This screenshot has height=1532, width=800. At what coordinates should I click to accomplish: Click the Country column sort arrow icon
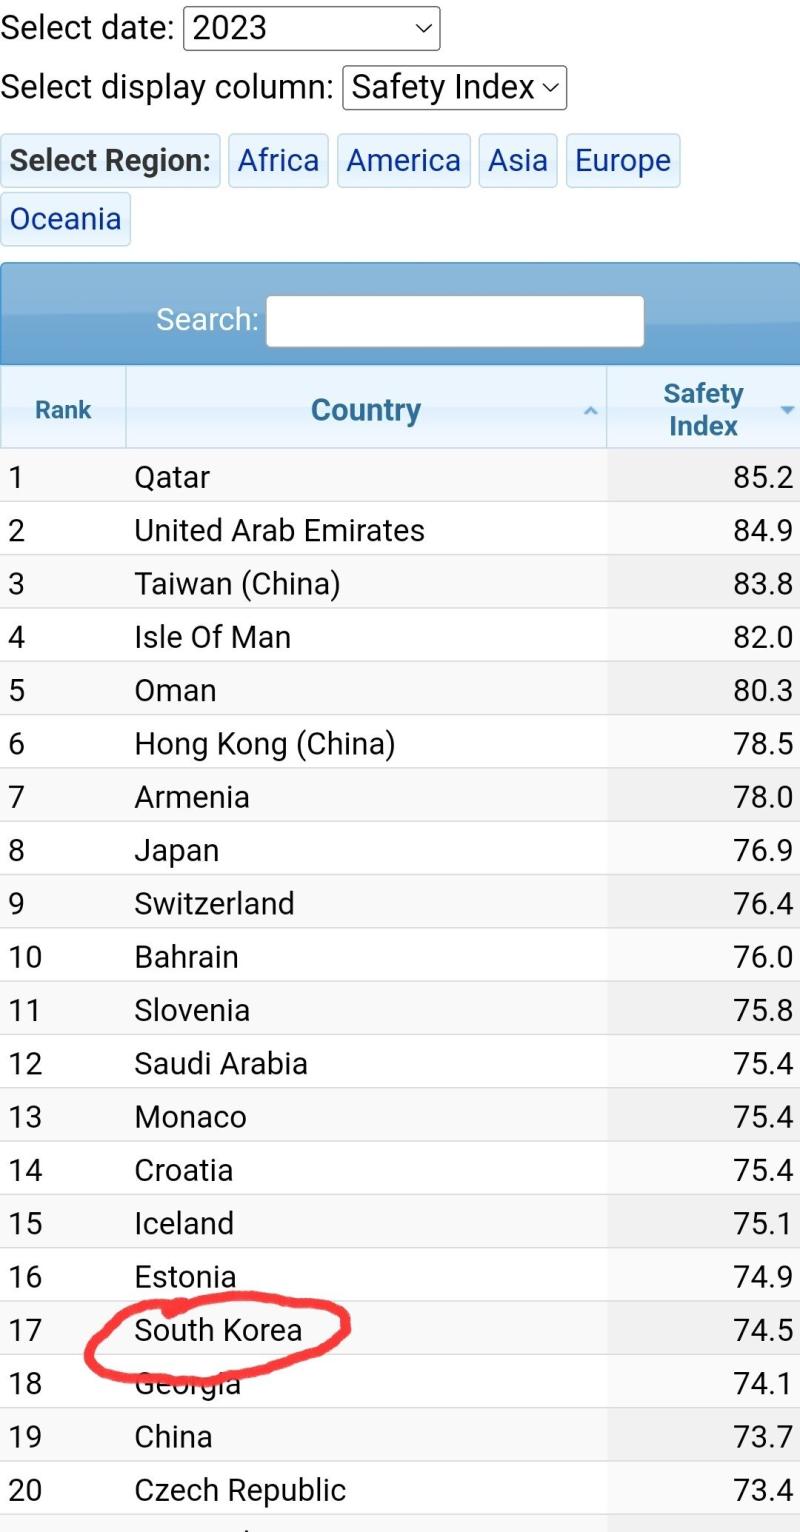pyautogui.click(x=590, y=410)
